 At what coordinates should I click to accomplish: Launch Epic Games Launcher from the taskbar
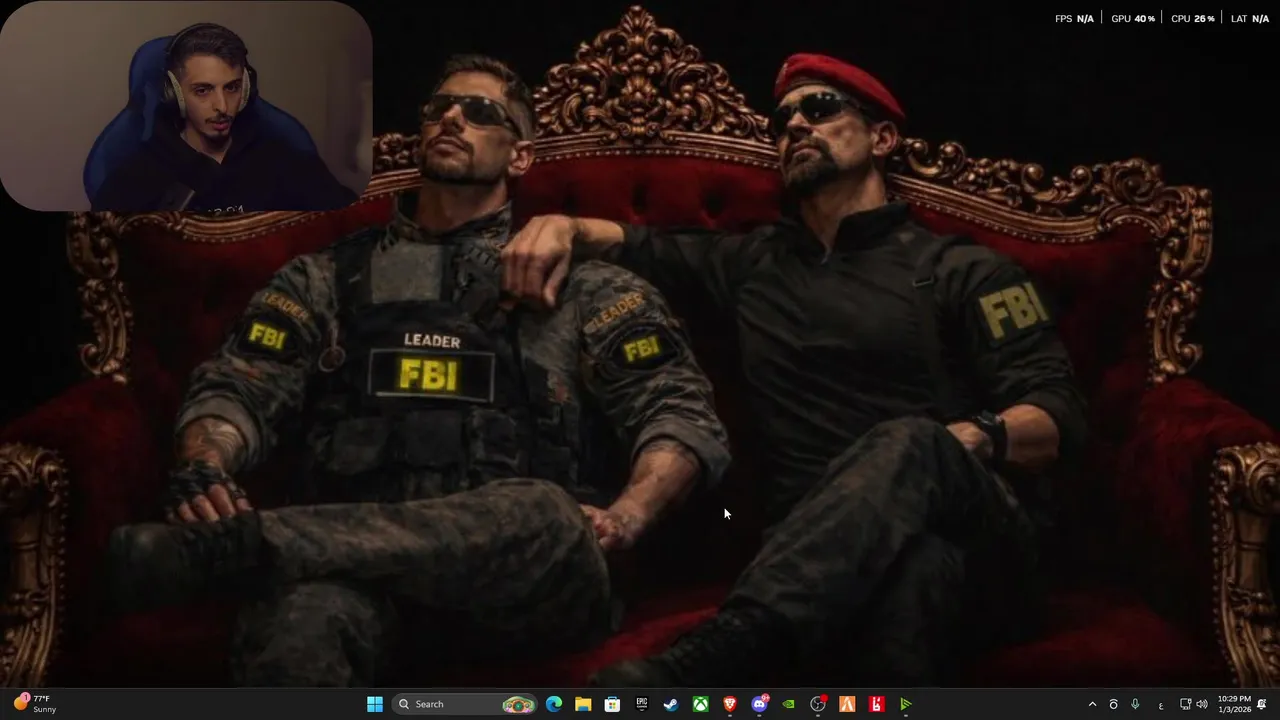[x=642, y=704]
